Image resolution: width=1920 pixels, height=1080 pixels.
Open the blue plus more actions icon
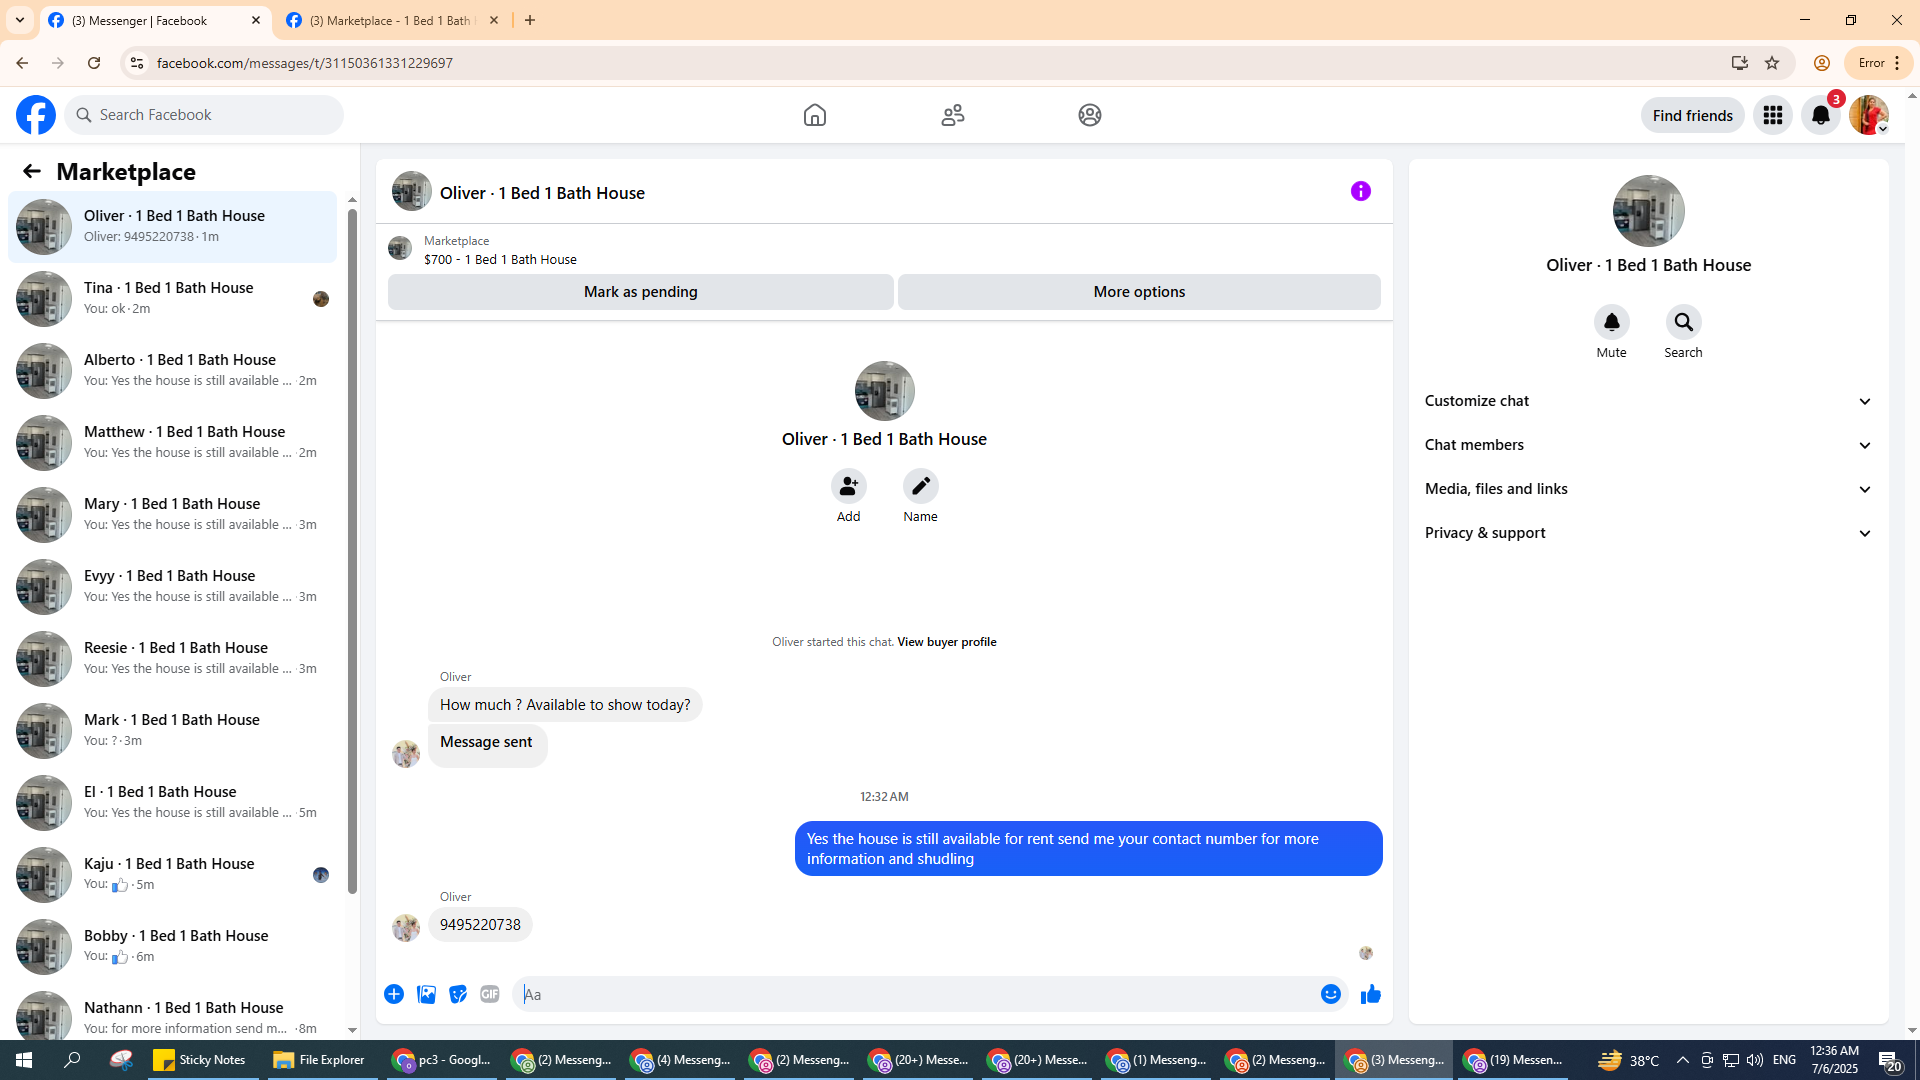tap(394, 994)
